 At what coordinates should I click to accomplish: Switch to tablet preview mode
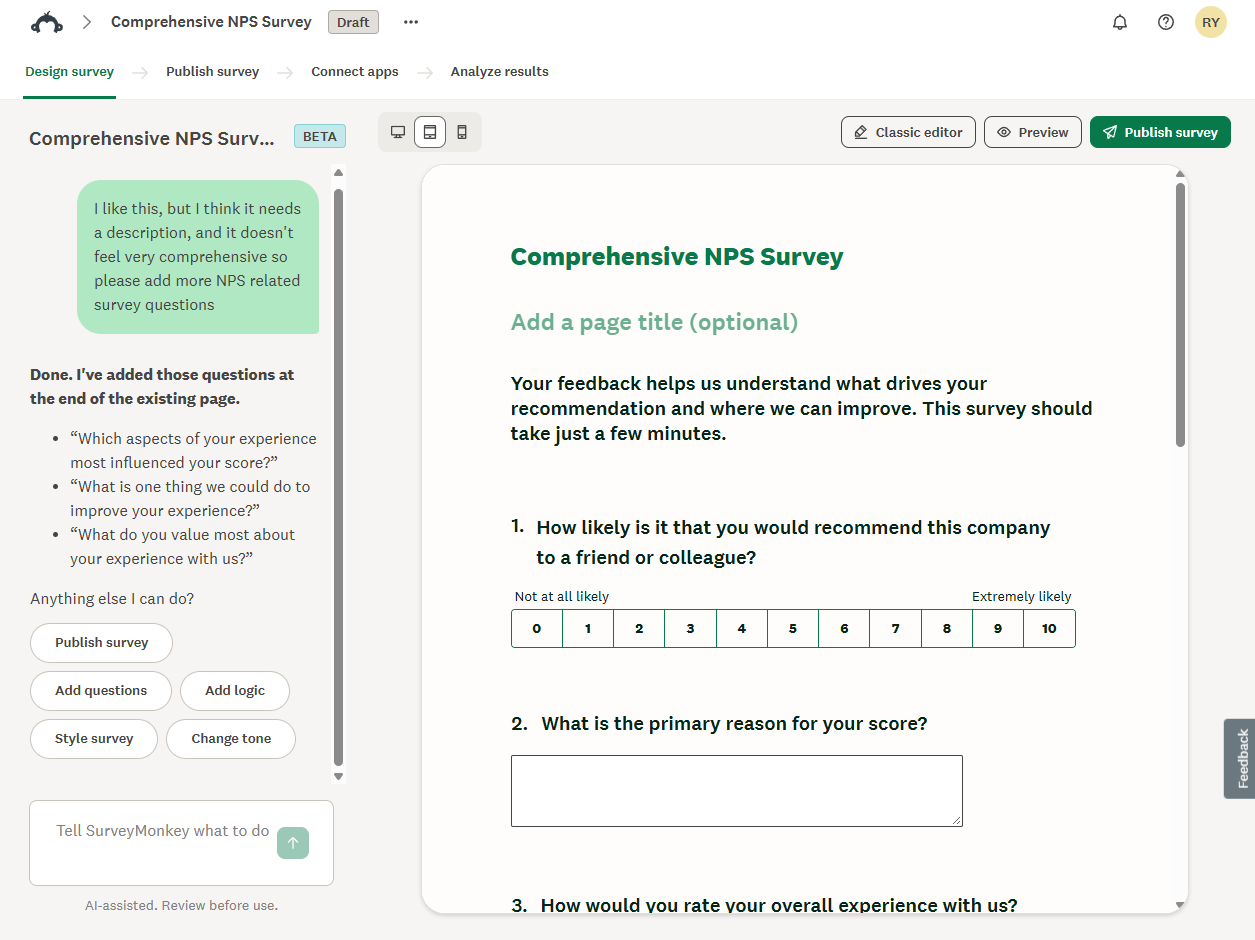(x=430, y=132)
